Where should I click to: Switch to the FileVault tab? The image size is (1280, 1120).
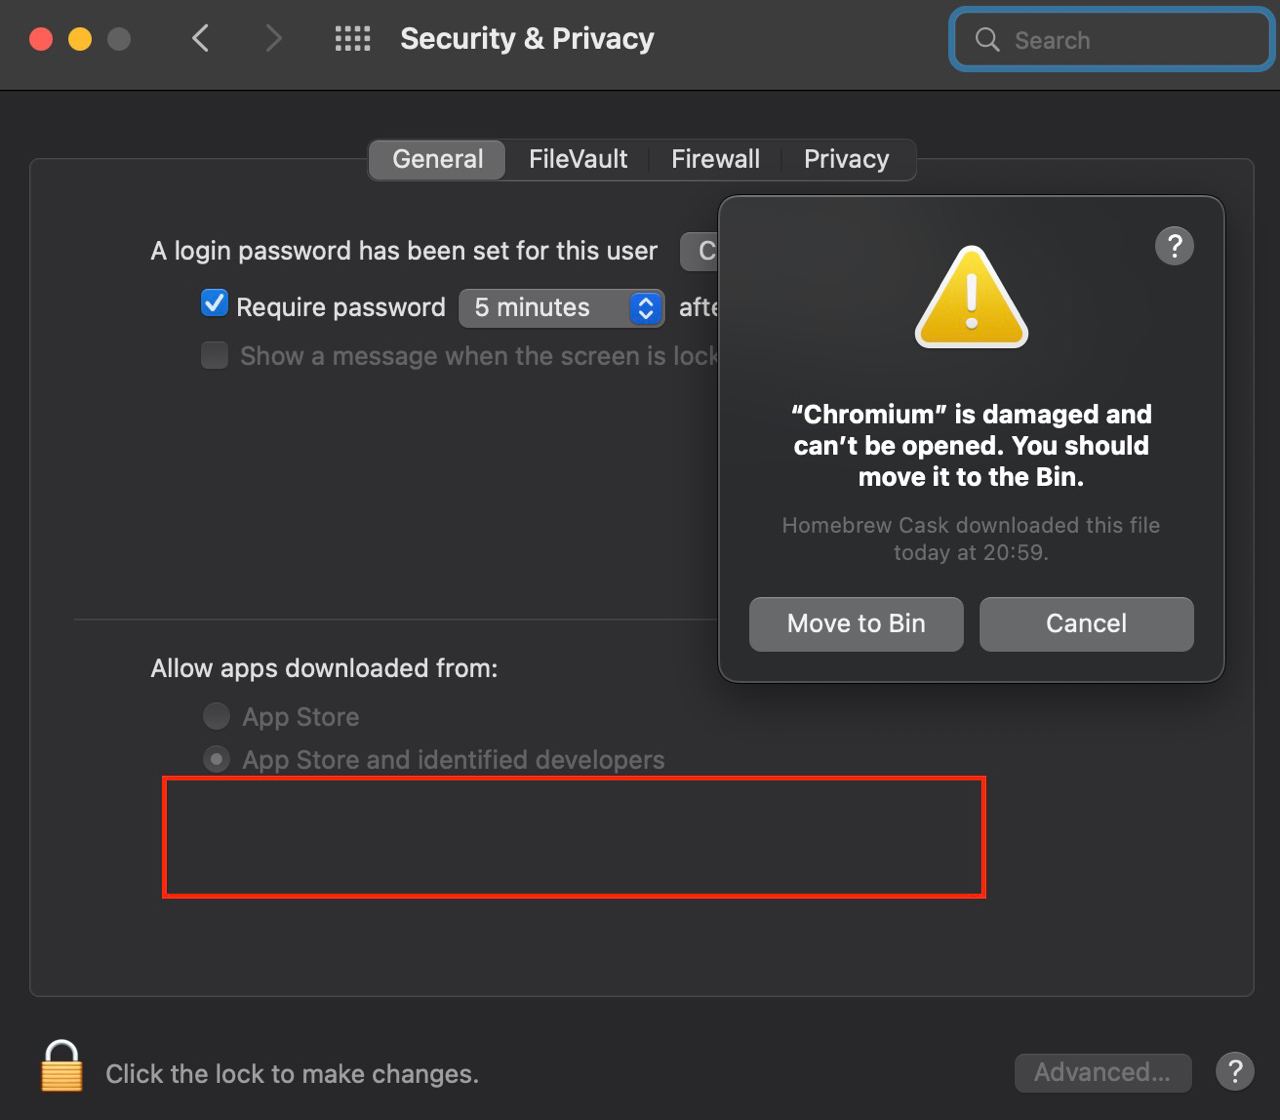point(578,159)
